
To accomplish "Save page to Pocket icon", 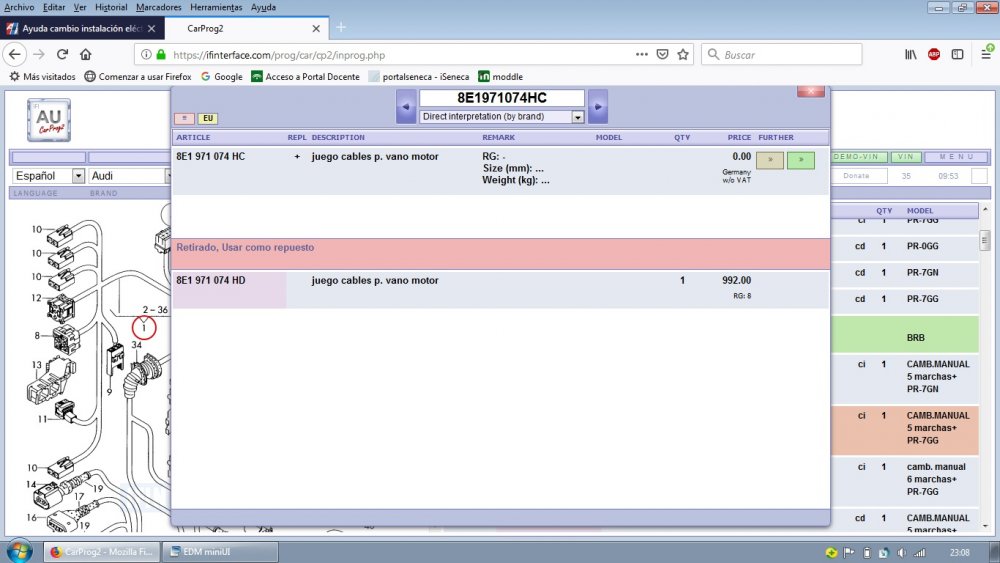I will (x=663, y=55).
